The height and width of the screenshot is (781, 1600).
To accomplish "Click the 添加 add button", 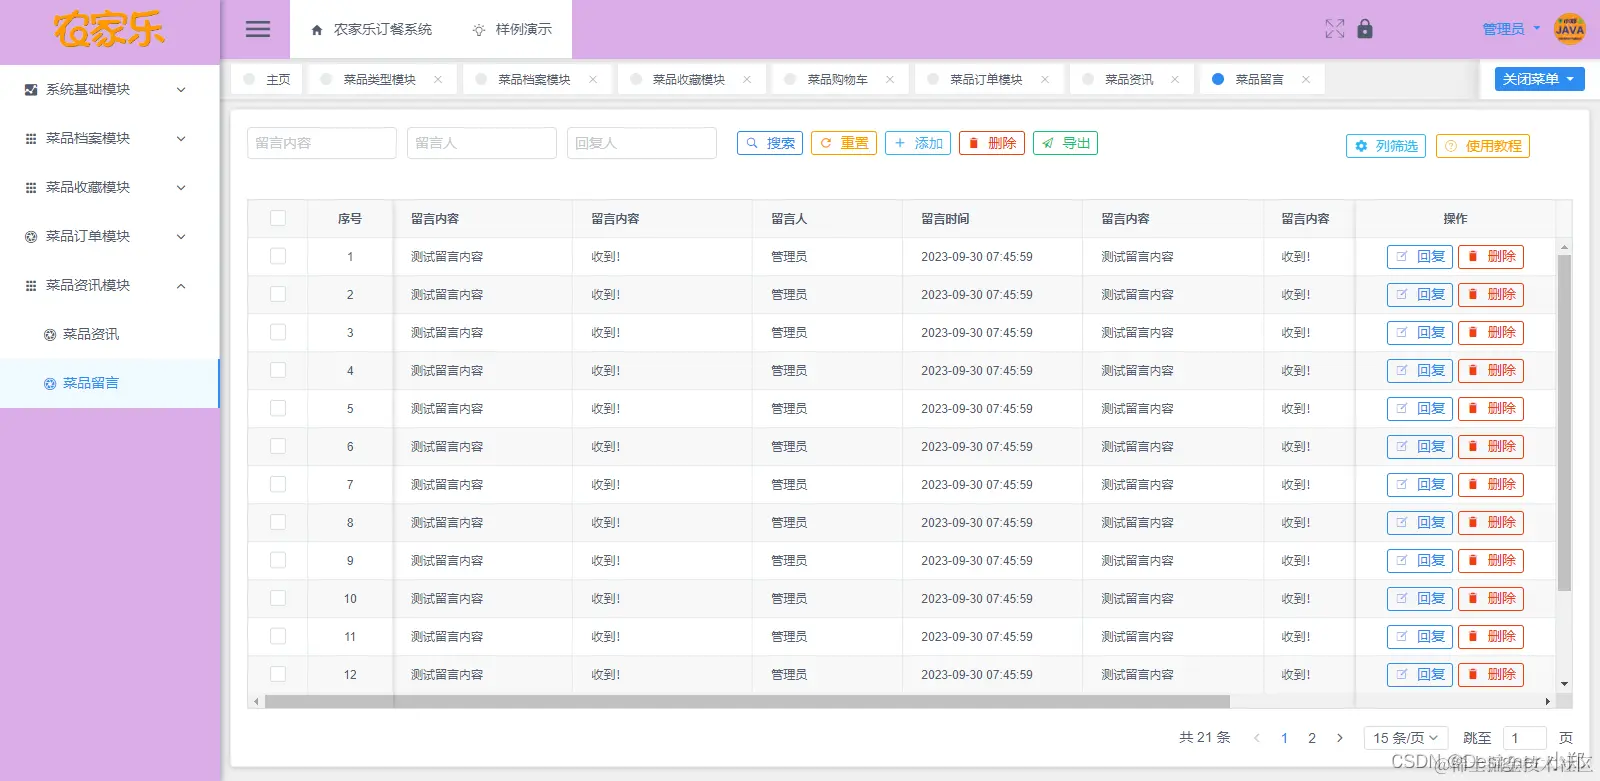I will [x=918, y=143].
